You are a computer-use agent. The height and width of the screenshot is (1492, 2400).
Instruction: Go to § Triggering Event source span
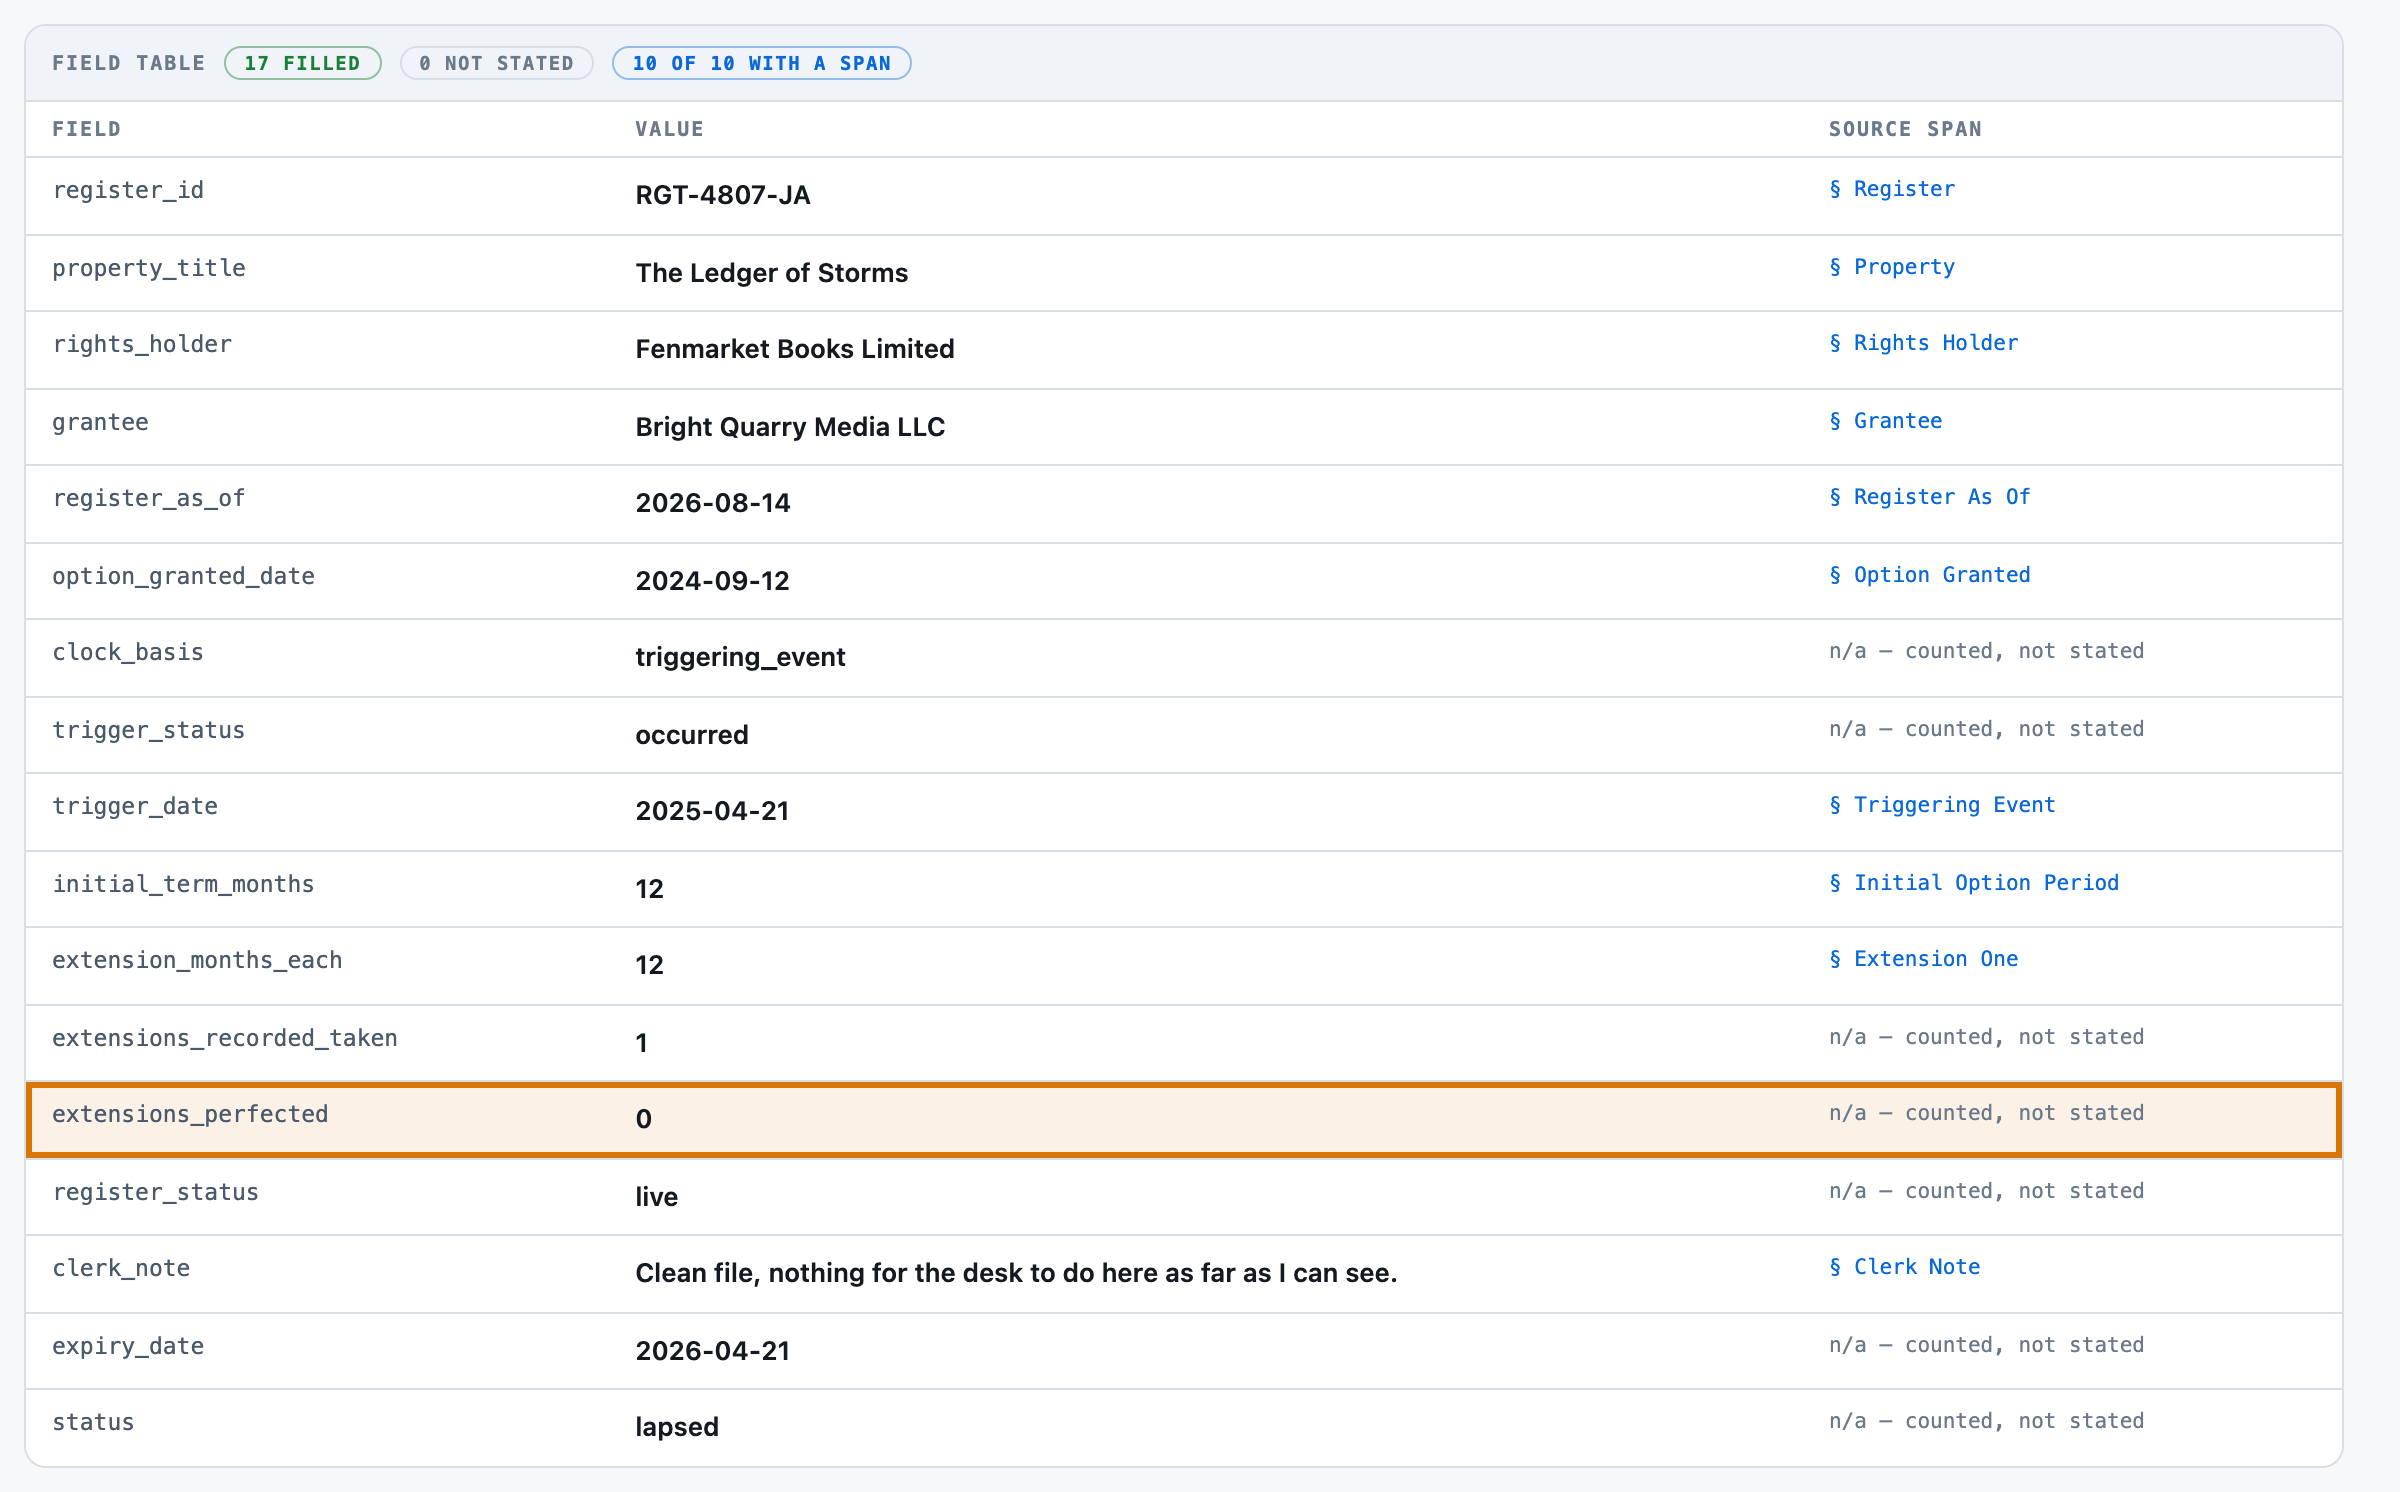point(1942,805)
